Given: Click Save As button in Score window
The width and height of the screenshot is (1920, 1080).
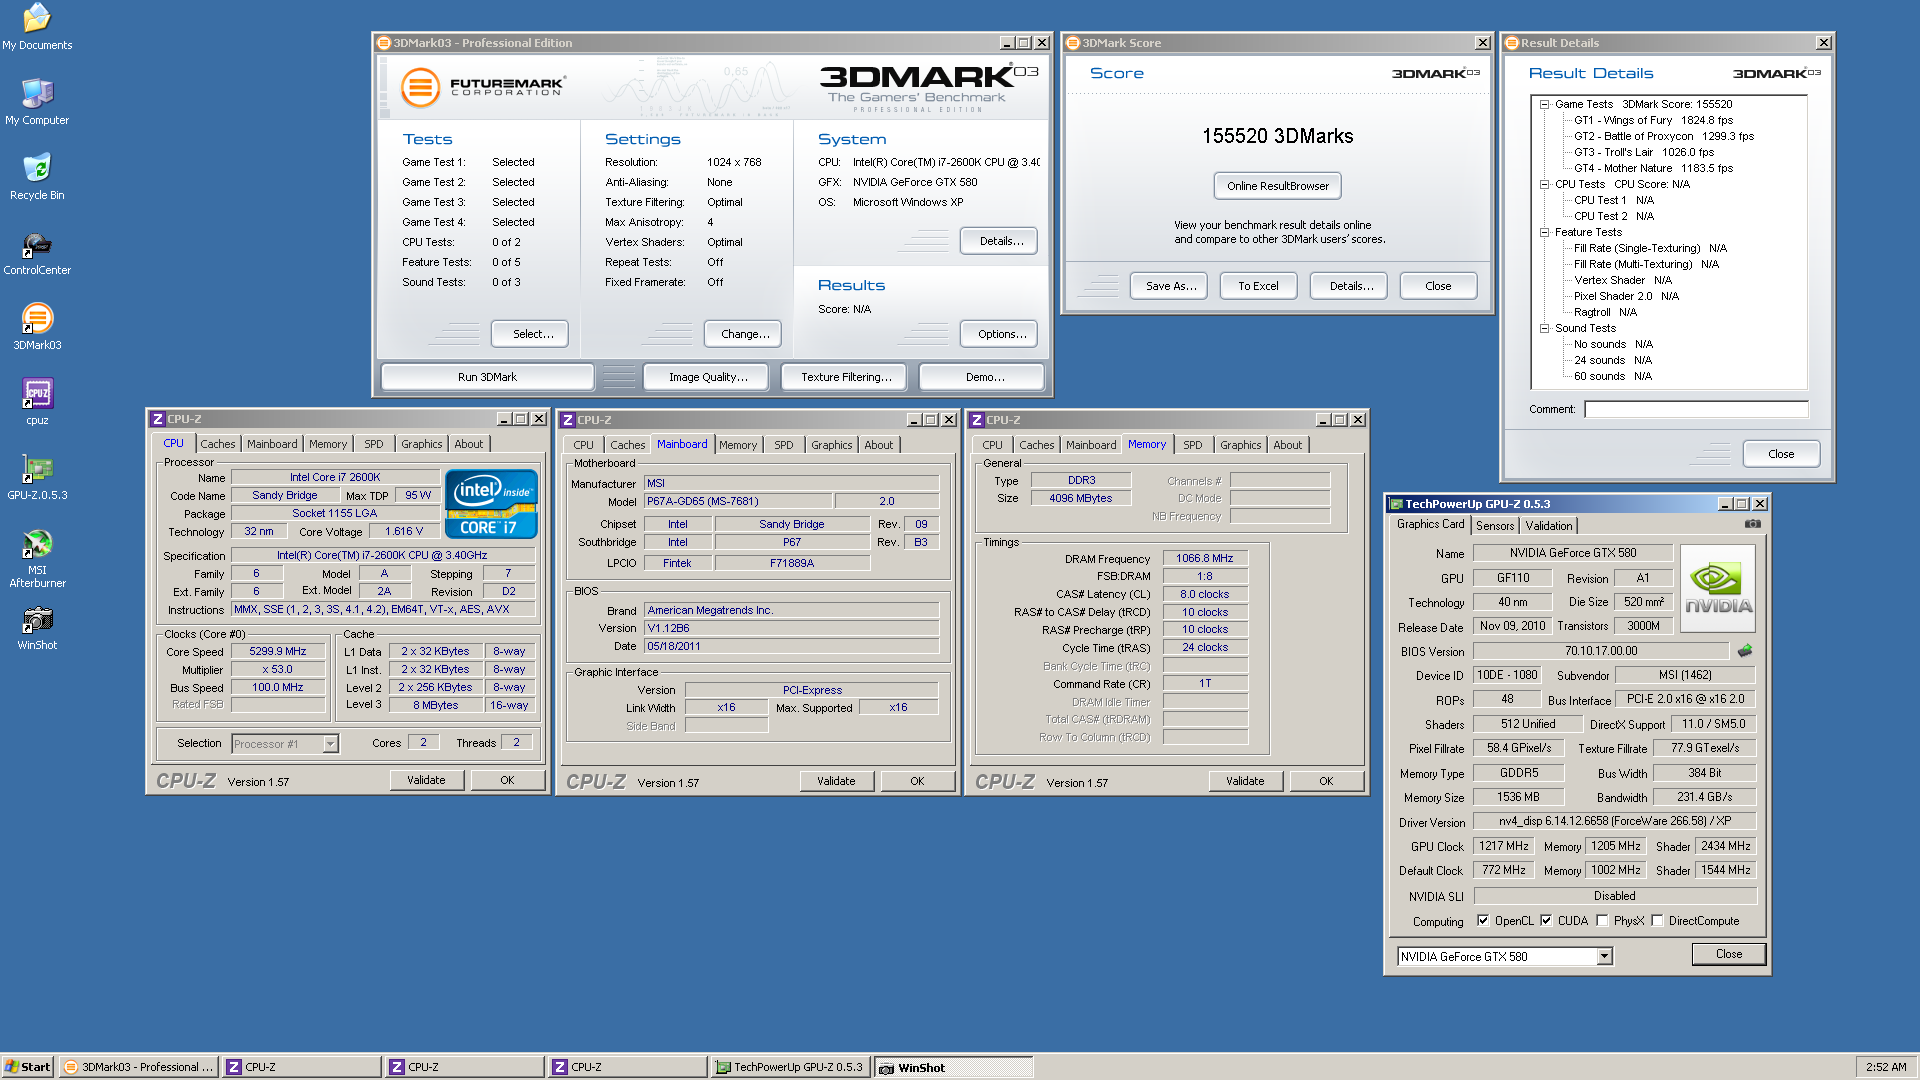Looking at the screenshot, I should (1170, 286).
